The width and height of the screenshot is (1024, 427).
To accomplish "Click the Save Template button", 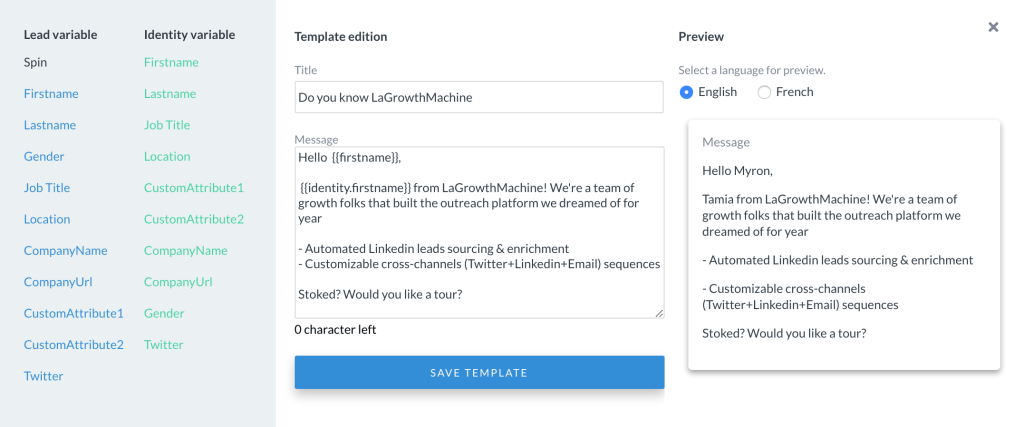I will 479,372.
